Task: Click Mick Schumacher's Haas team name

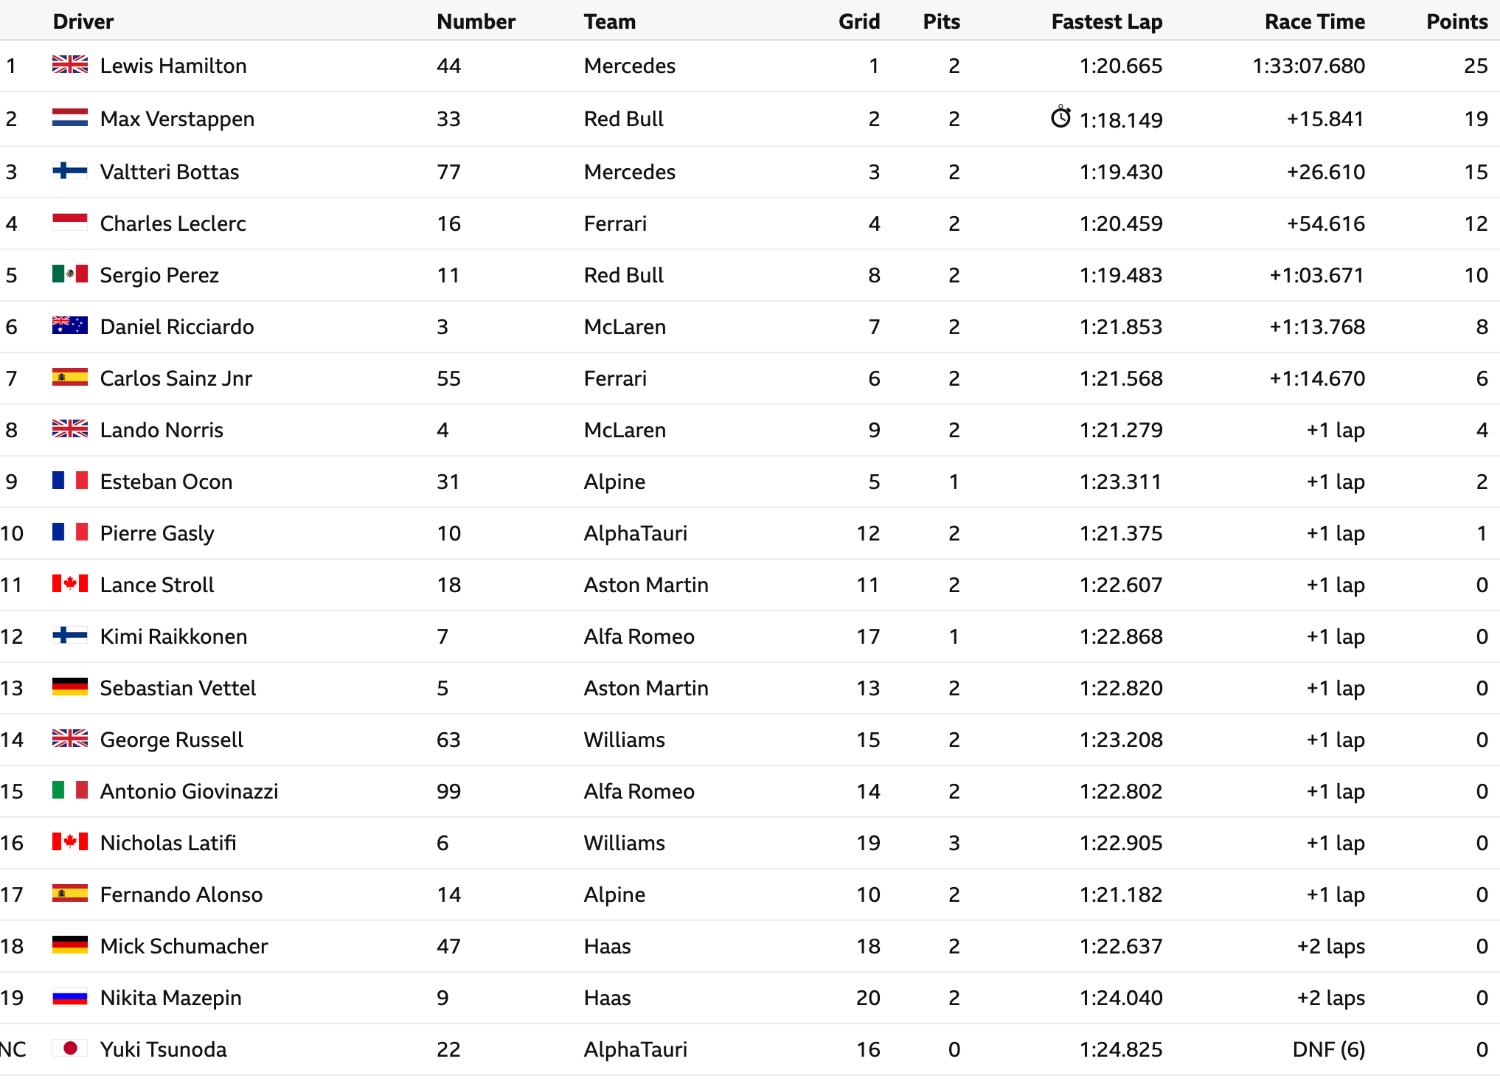Action: [607, 947]
